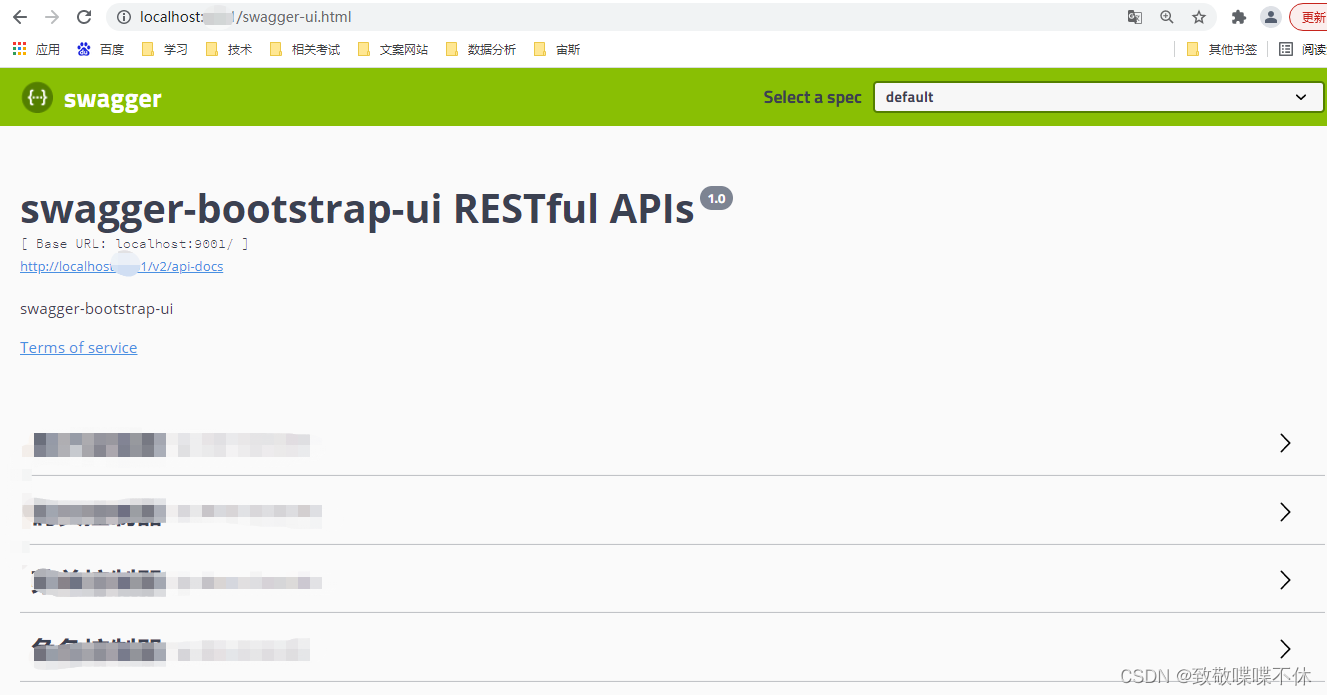Open the 其他书签 folder
The height and width of the screenshot is (695, 1327).
[x=1222, y=49]
